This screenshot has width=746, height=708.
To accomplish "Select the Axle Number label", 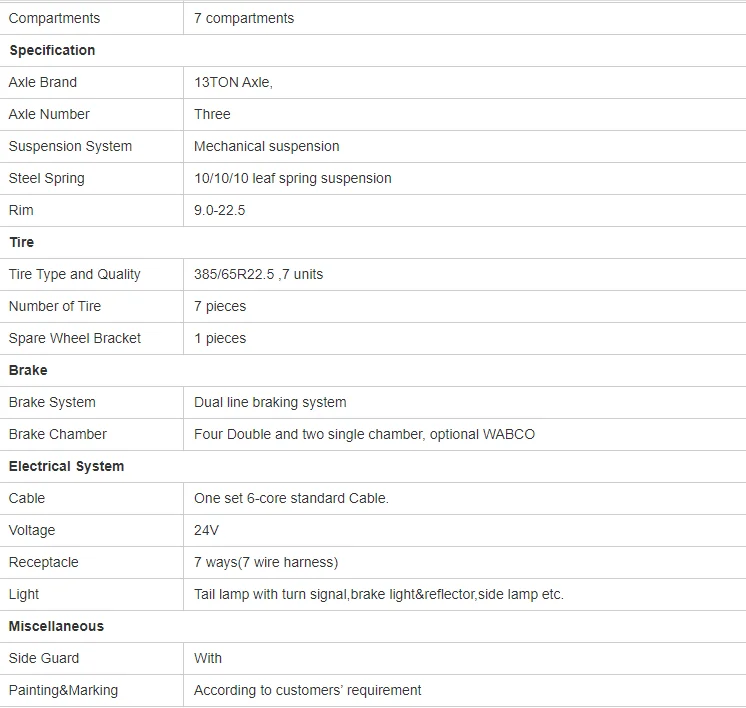I will tap(49, 114).
